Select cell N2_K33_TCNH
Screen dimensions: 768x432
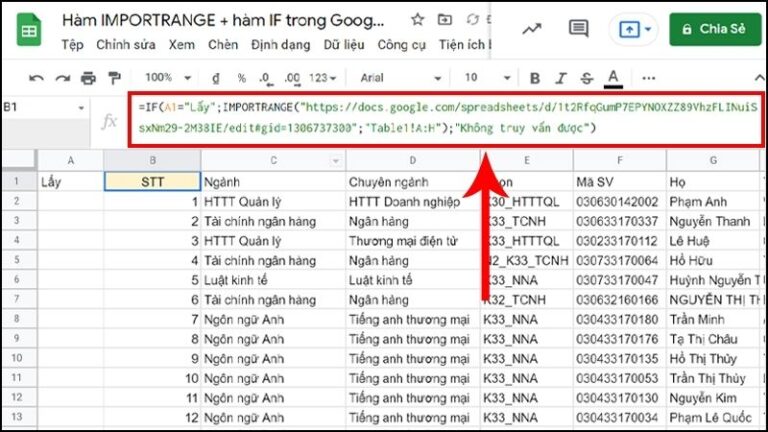[x=527, y=260]
